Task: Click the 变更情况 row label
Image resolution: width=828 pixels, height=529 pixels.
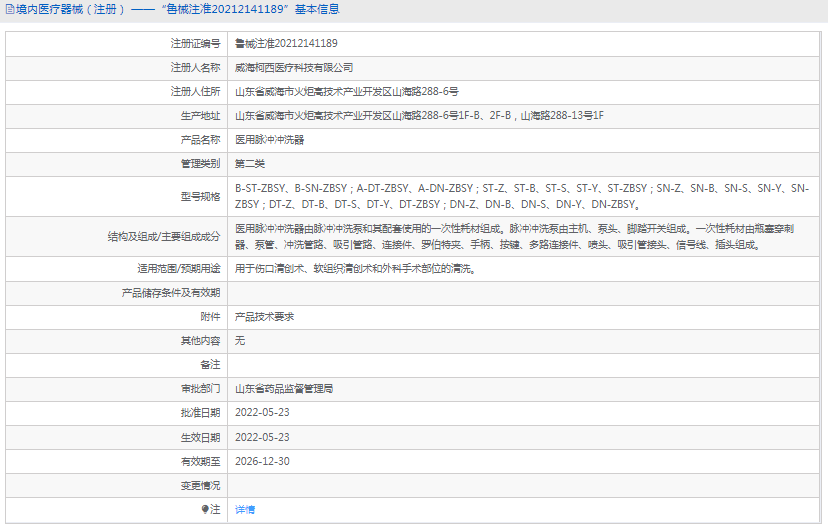Action: (201, 486)
